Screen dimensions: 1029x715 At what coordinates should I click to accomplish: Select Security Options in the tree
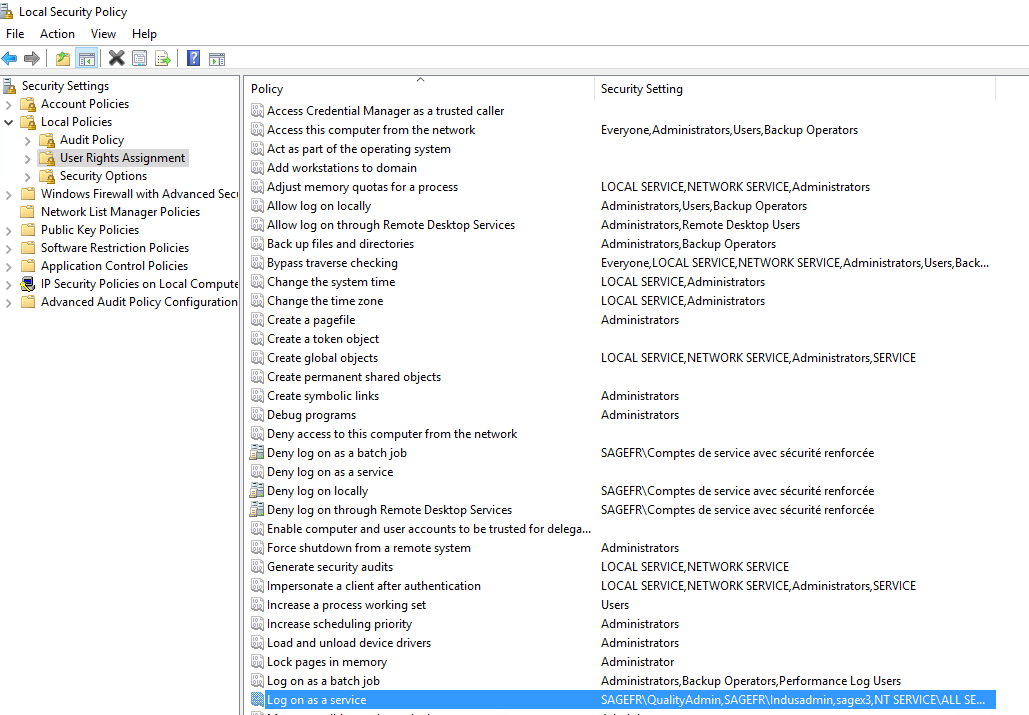coord(103,176)
